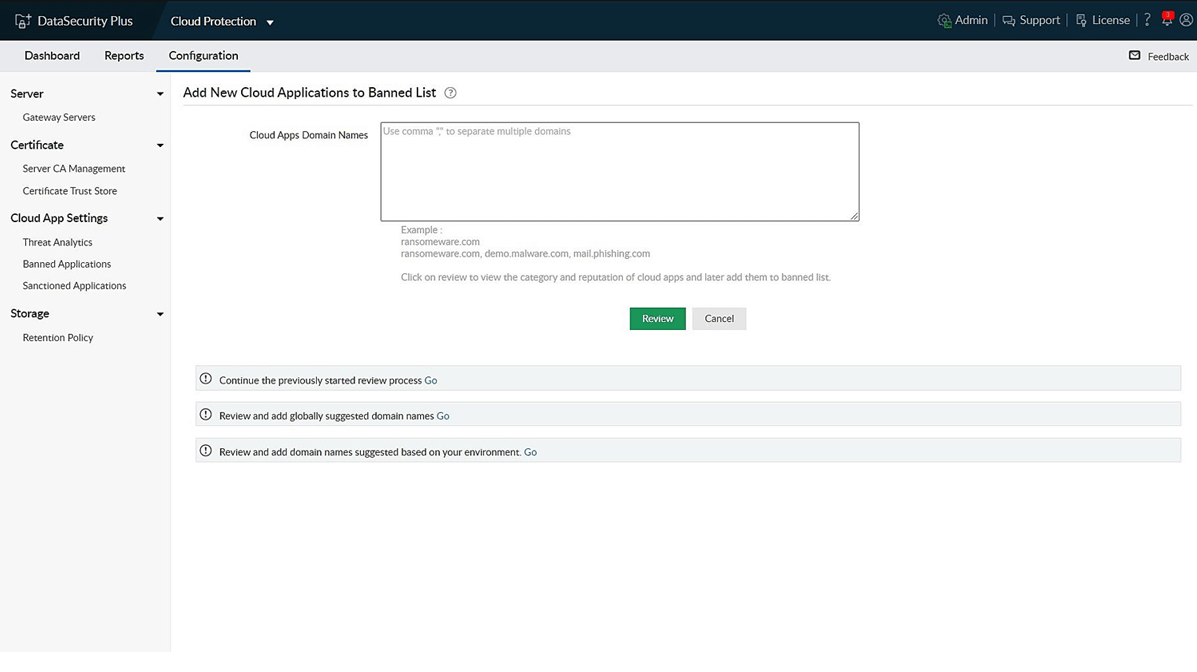
Task: Collapse the Server section
Action: click(x=159, y=93)
